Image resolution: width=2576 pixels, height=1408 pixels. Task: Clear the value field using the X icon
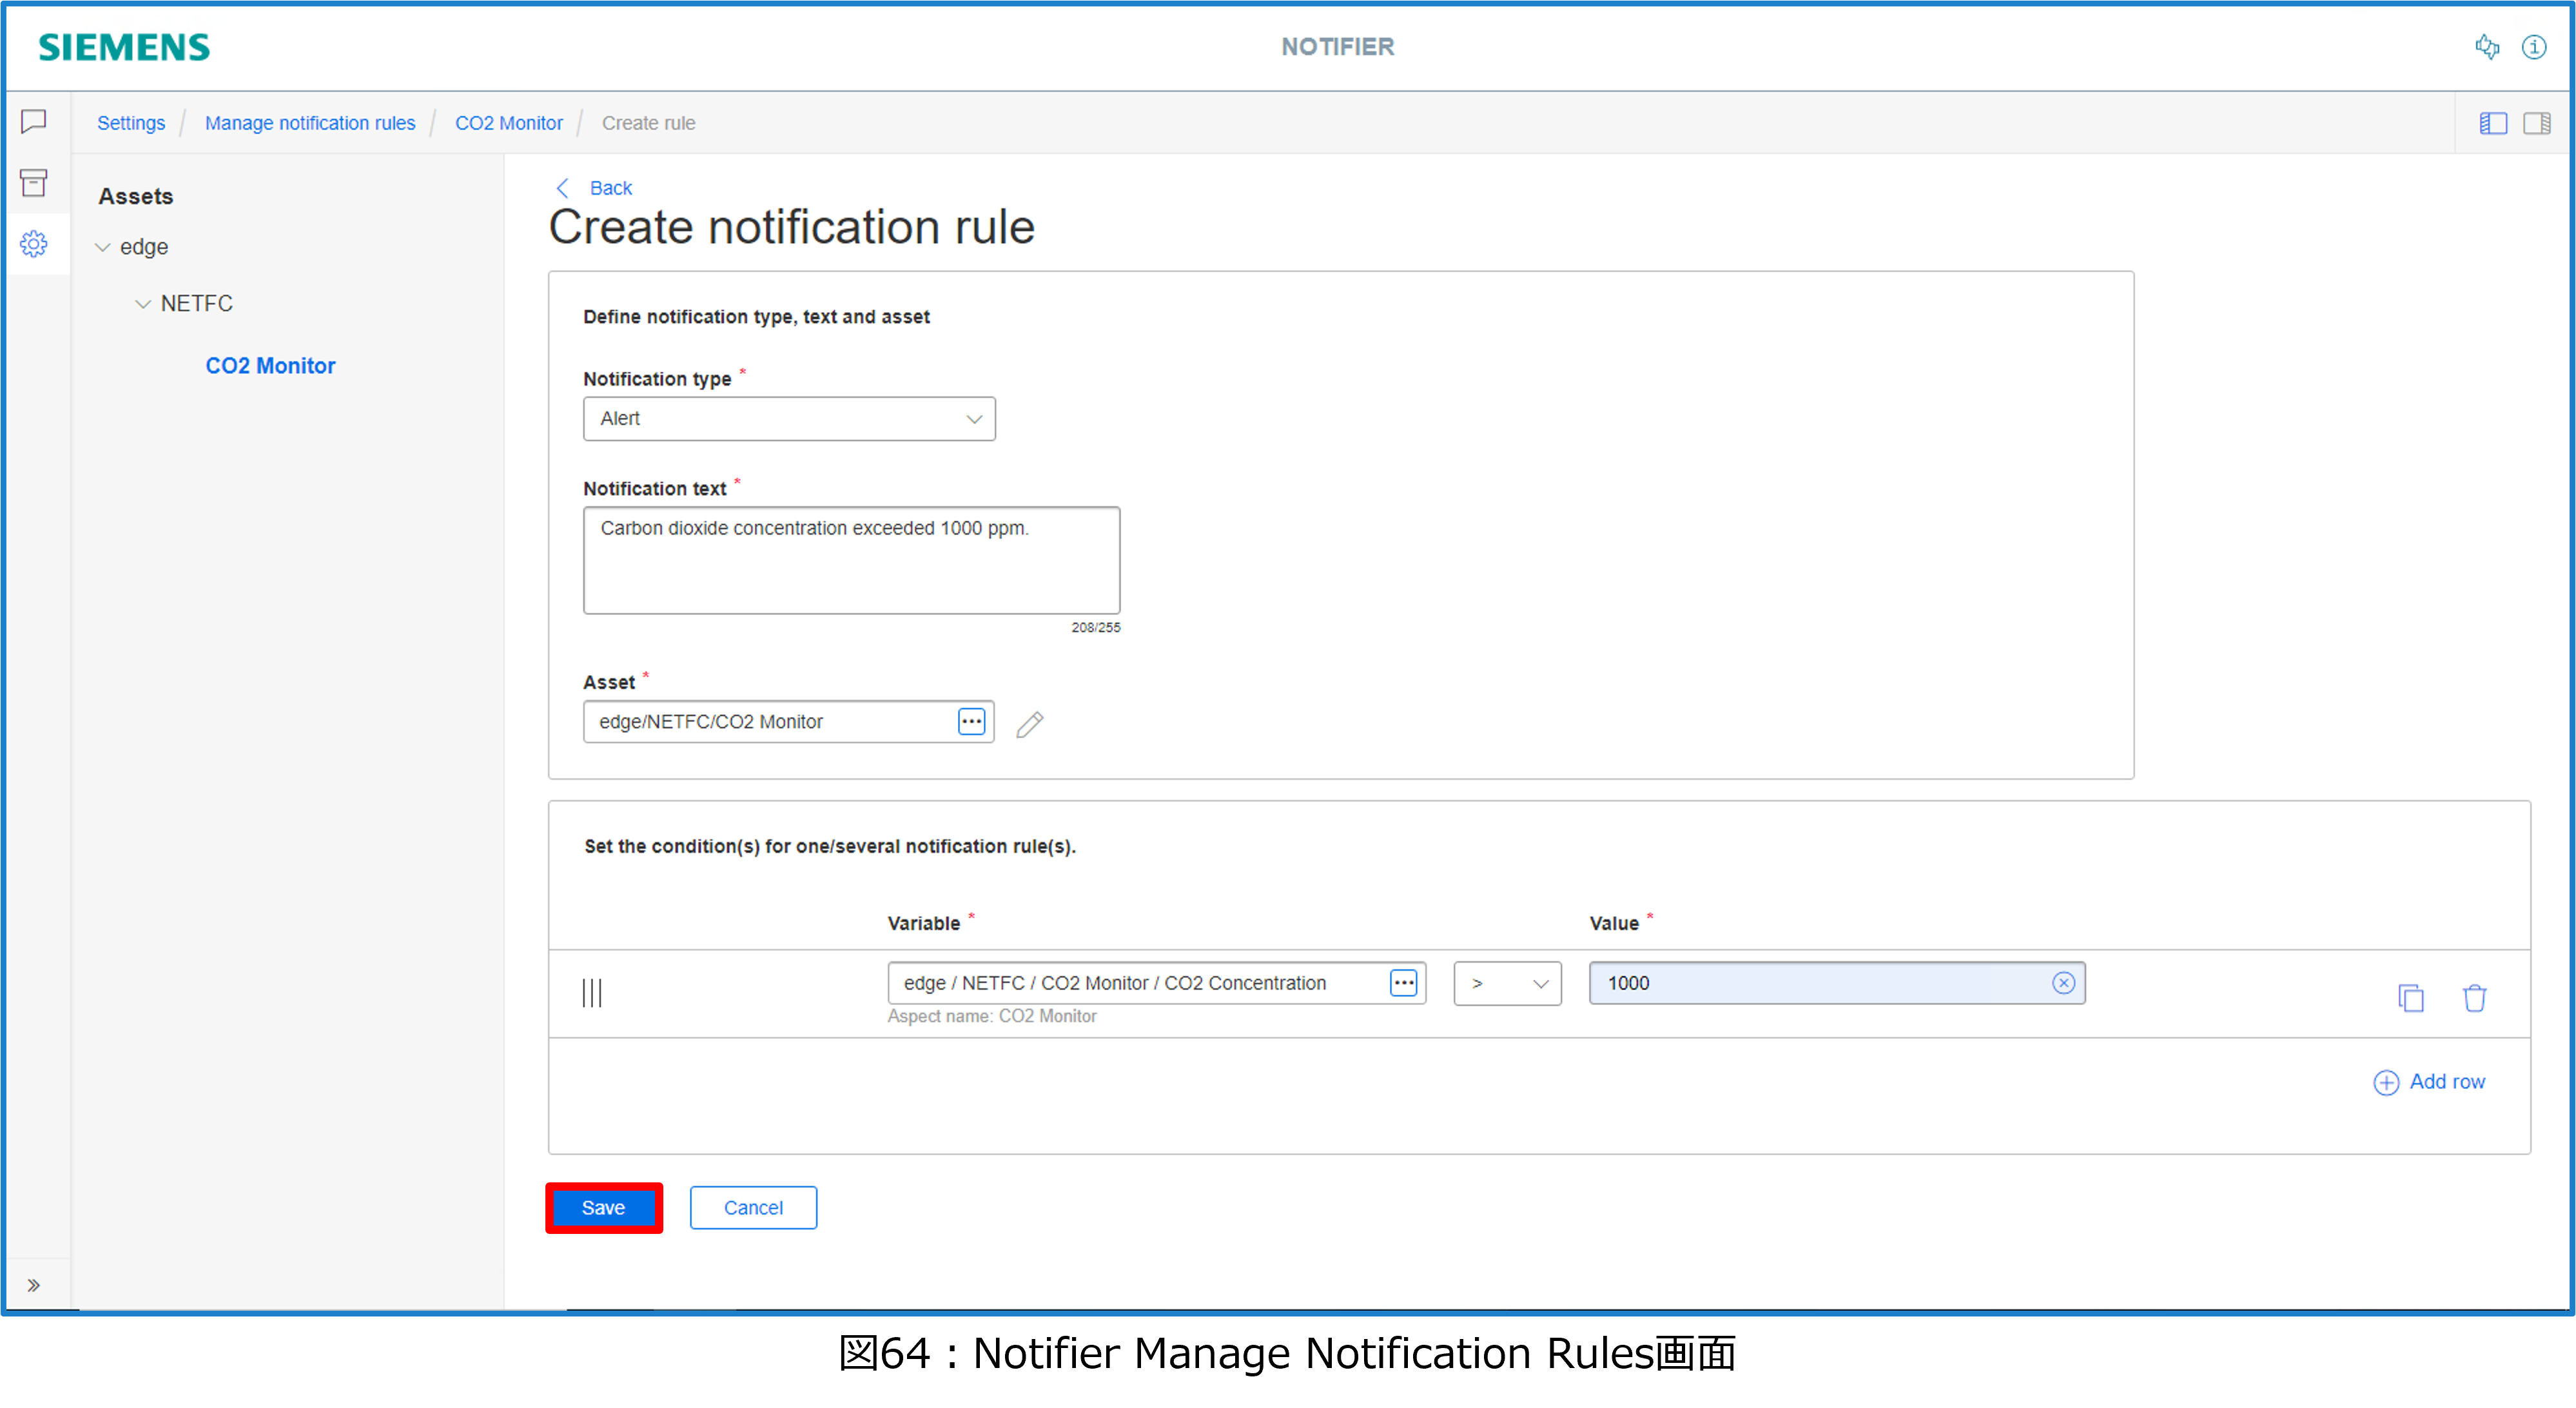(x=2063, y=983)
